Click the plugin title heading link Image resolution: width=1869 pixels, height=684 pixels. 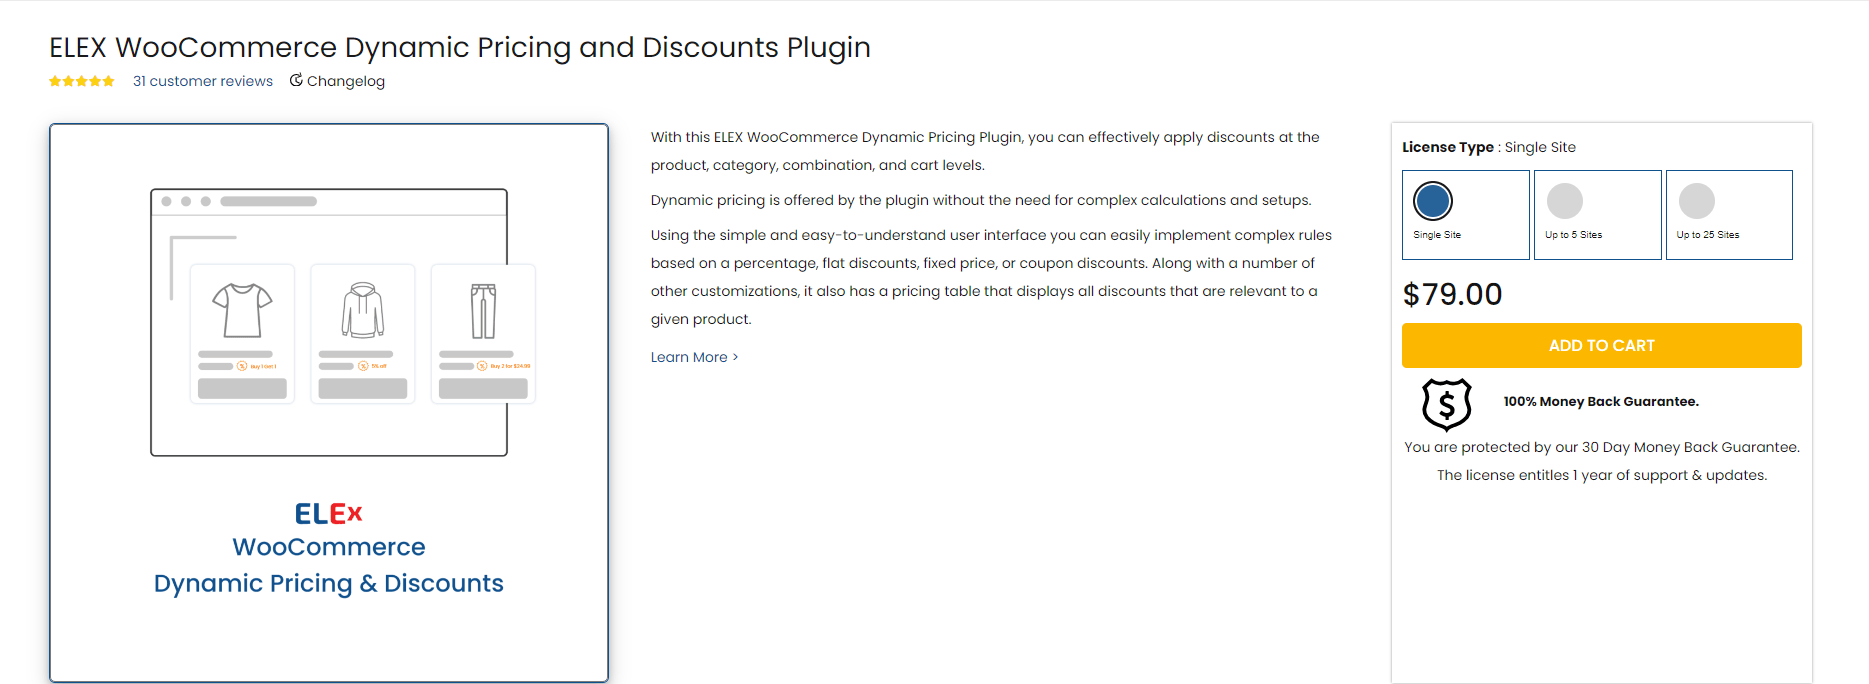coord(459,46)
